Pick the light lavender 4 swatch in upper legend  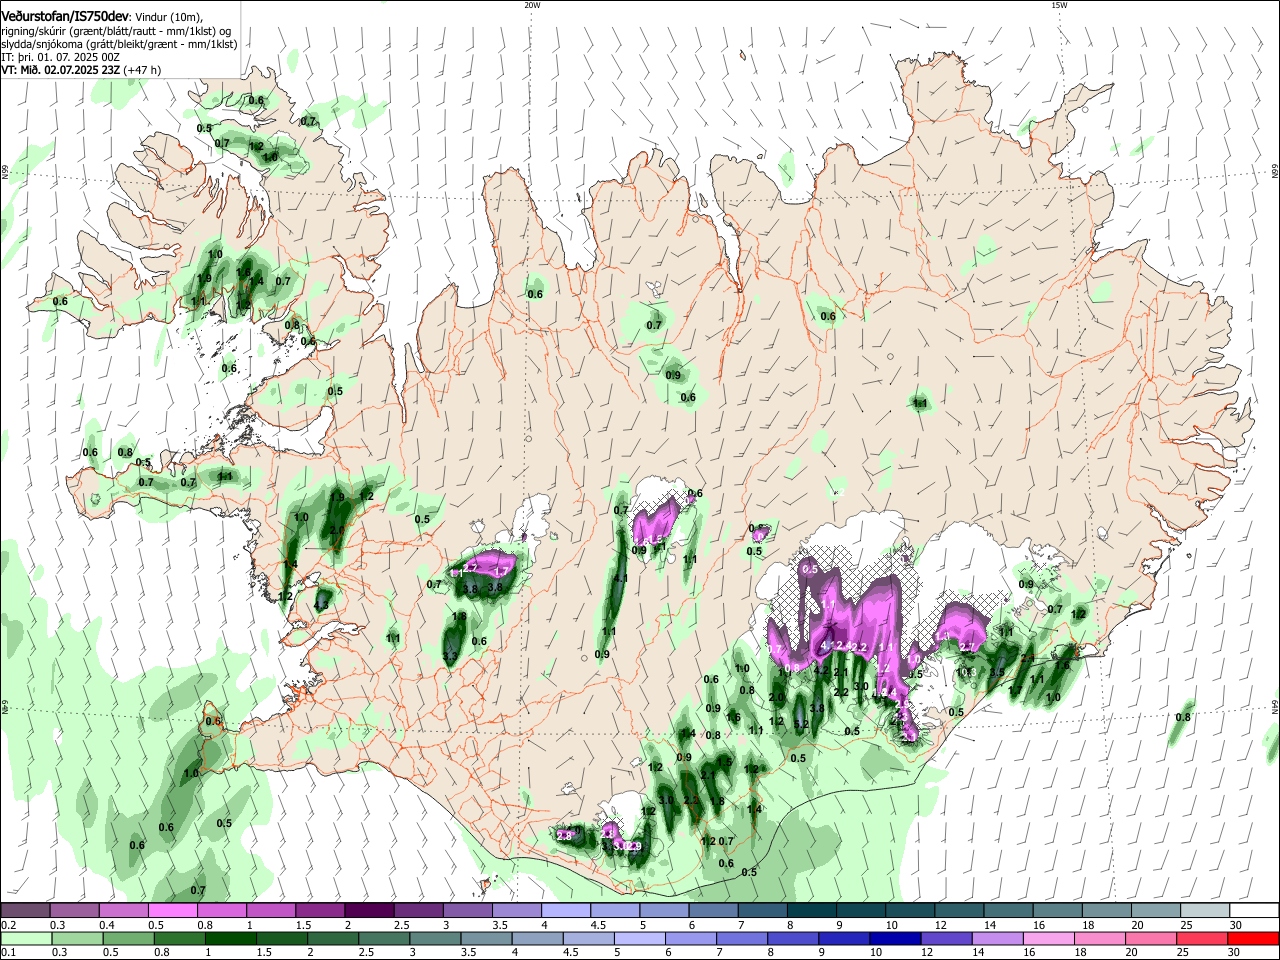coord(566,911)
